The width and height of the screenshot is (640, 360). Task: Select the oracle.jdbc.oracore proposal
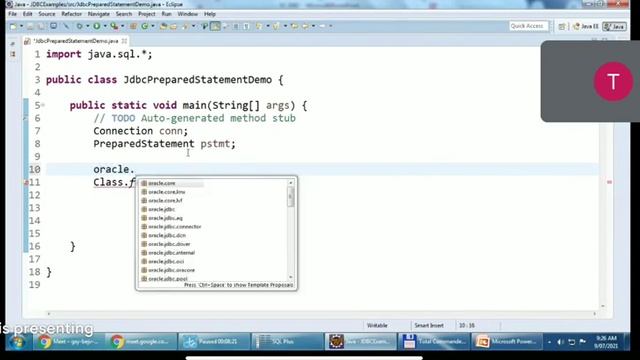point(171,270)
